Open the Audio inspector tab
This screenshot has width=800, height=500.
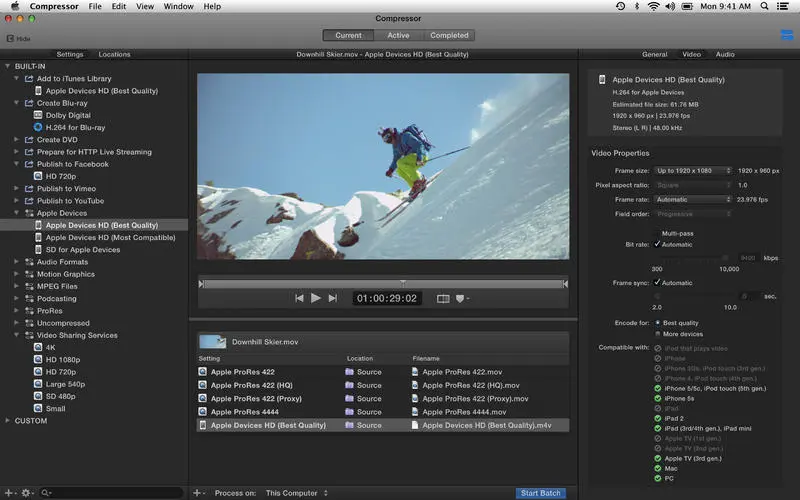pos(724,54)
